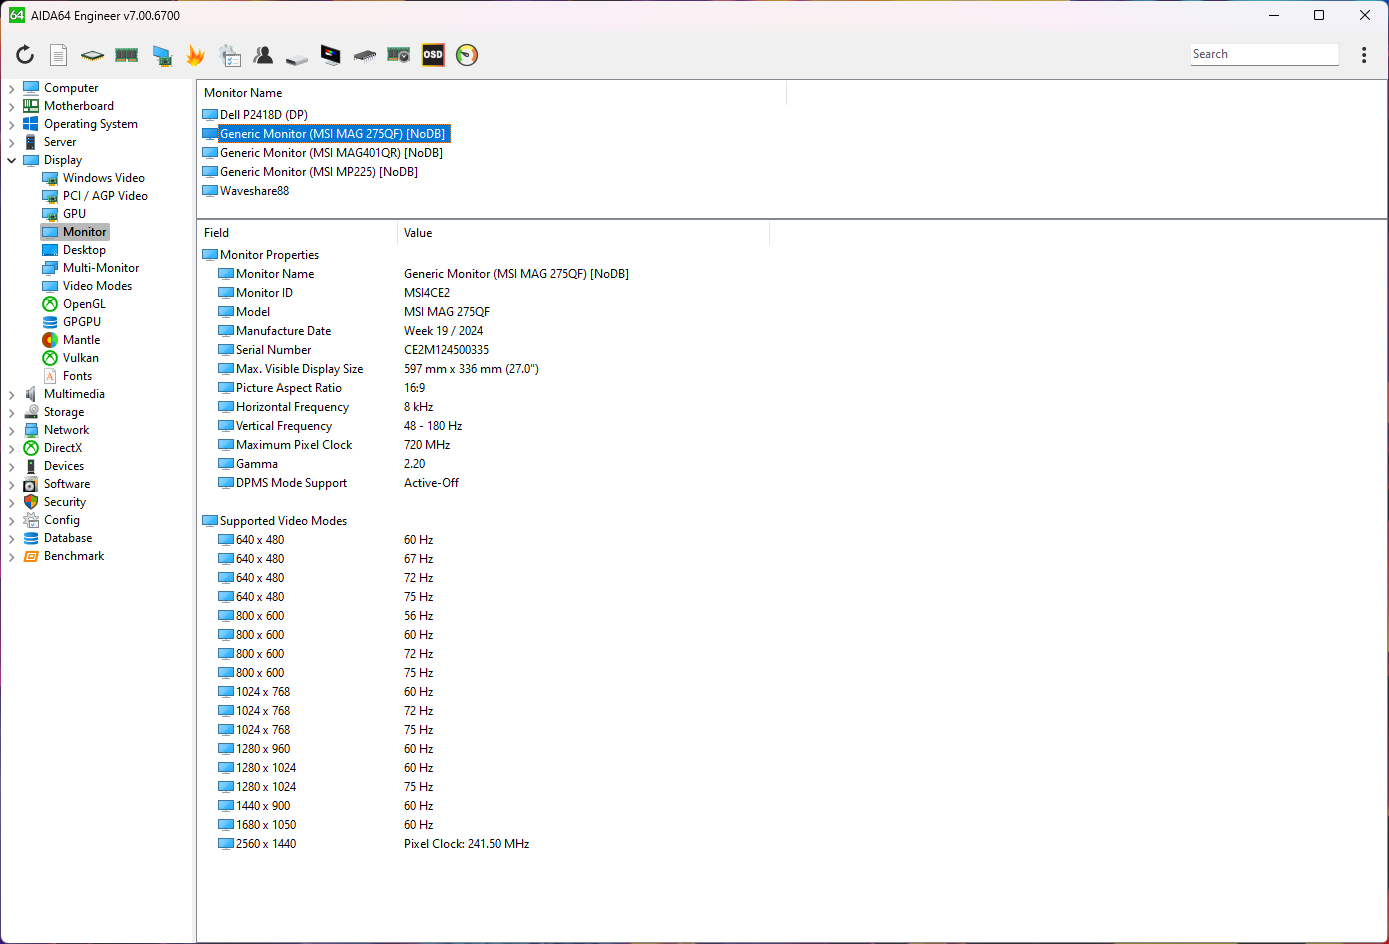Launch the flame System Stability Test icon
The height and width of the screenshot is (944, 1389).
[195, 55]
